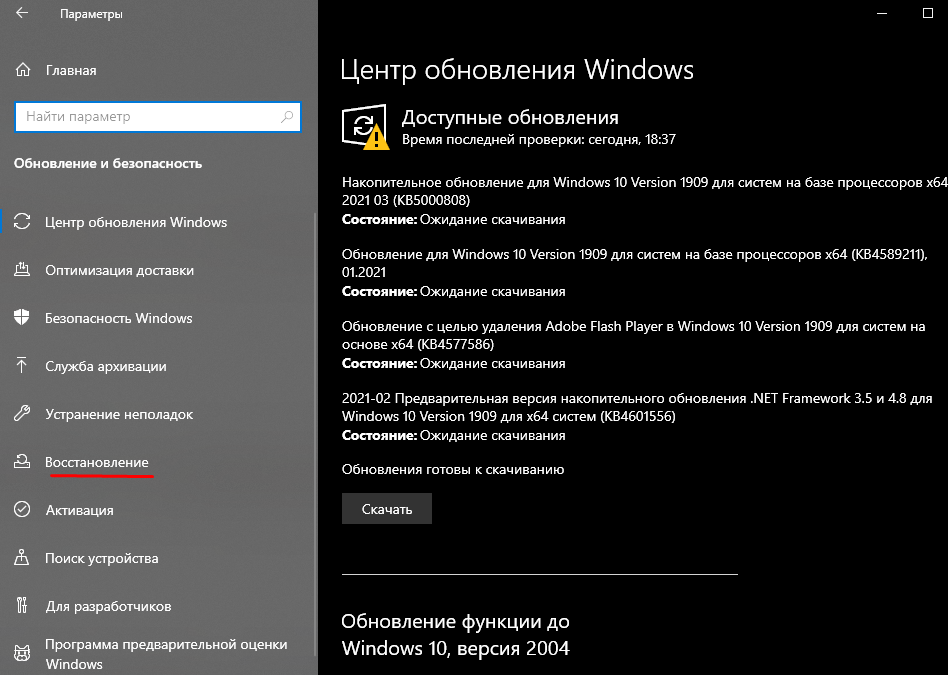Go to the Активация section
The image size is (948, 675).
coord(79,510)
